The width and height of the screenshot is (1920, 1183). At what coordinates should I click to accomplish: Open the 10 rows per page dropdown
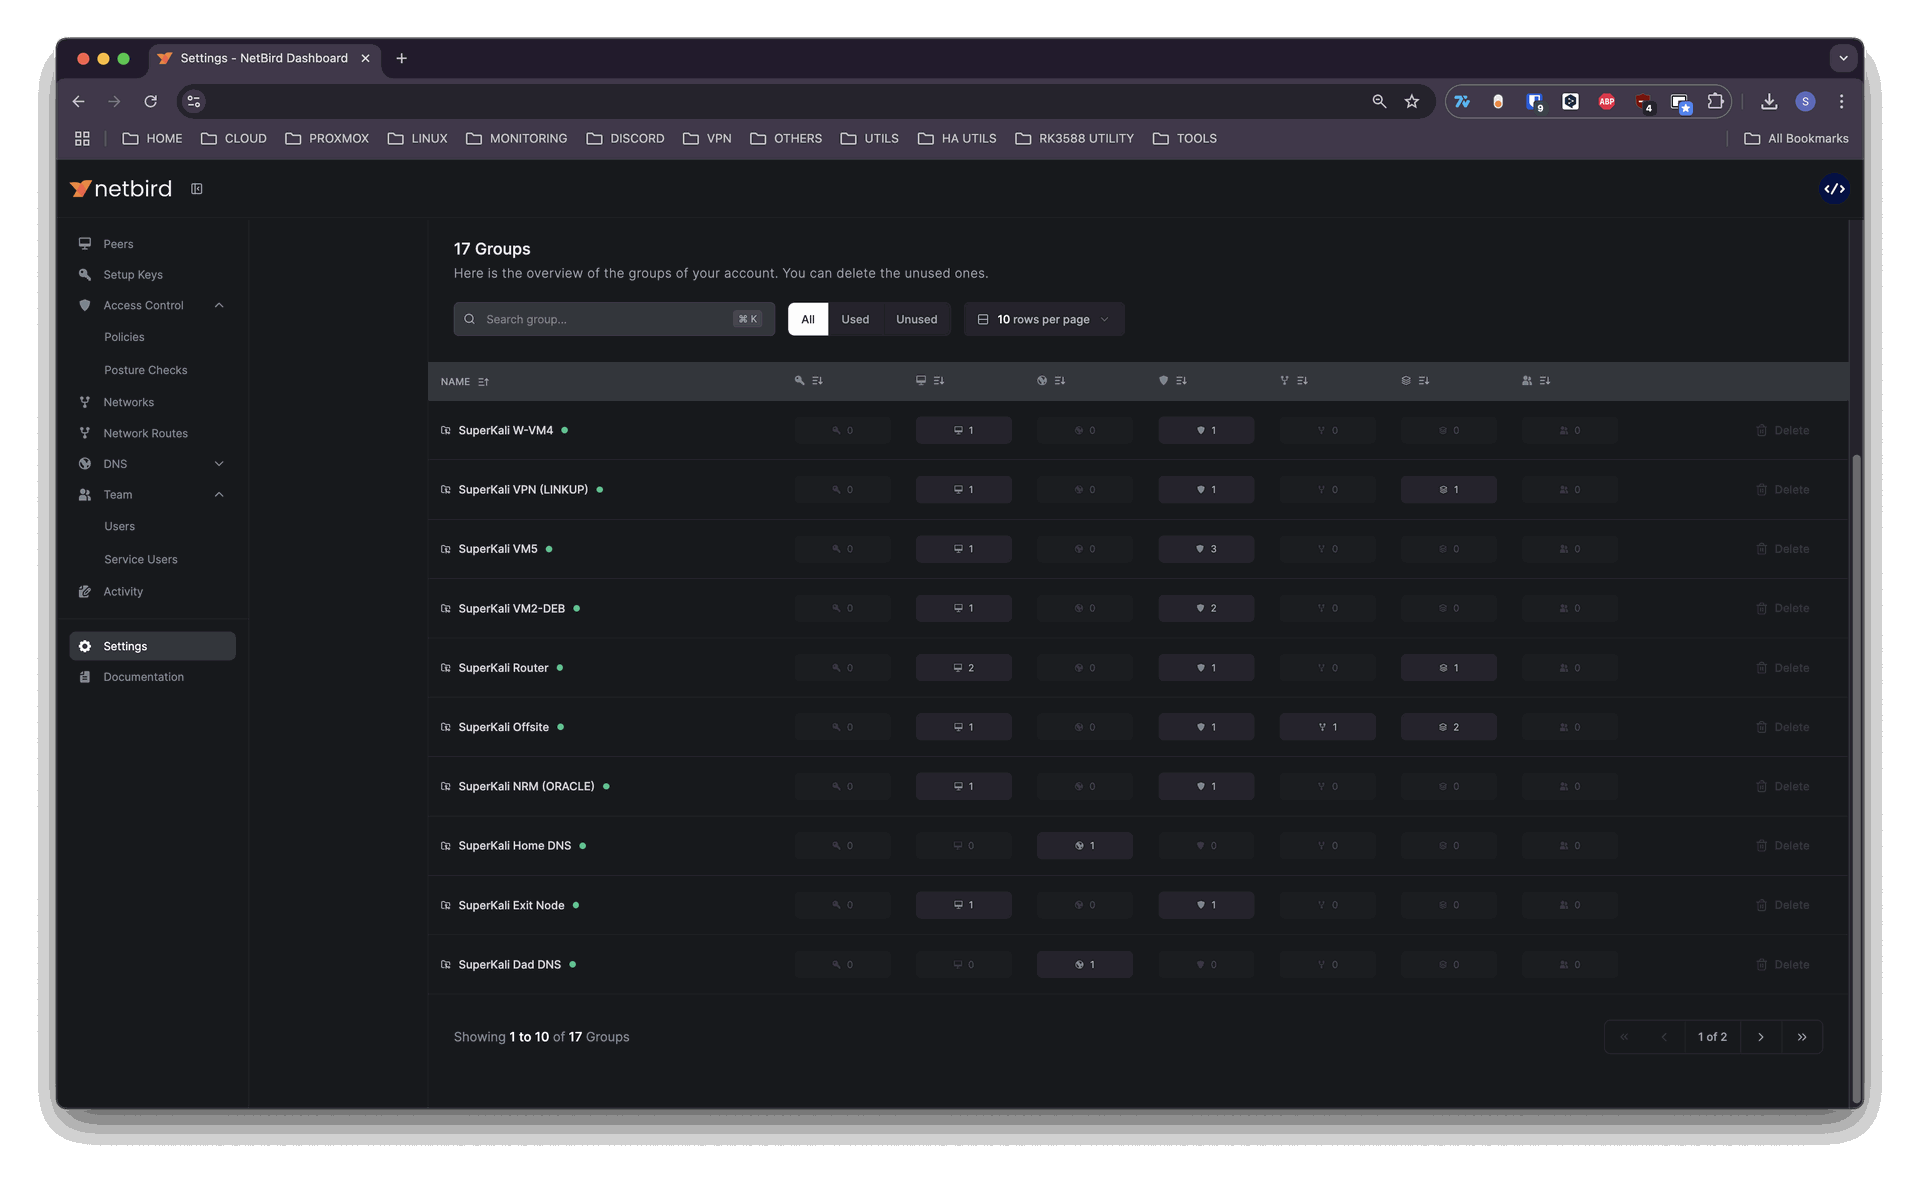tap(1043, 318)
